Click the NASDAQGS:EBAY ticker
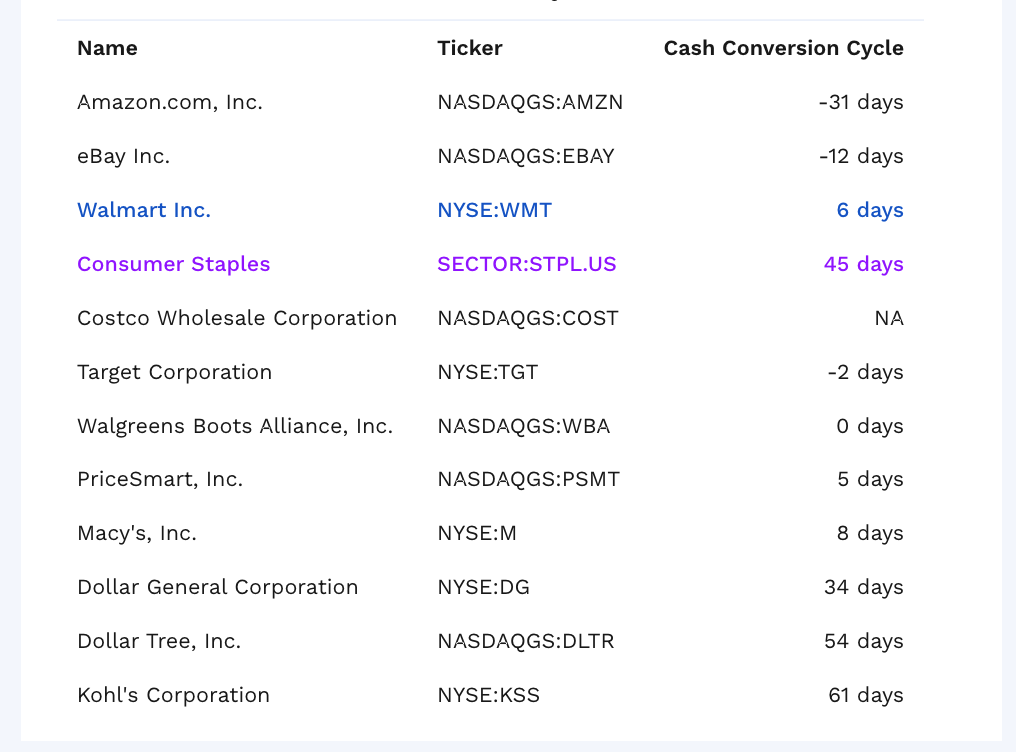 [x=525, y=156]
